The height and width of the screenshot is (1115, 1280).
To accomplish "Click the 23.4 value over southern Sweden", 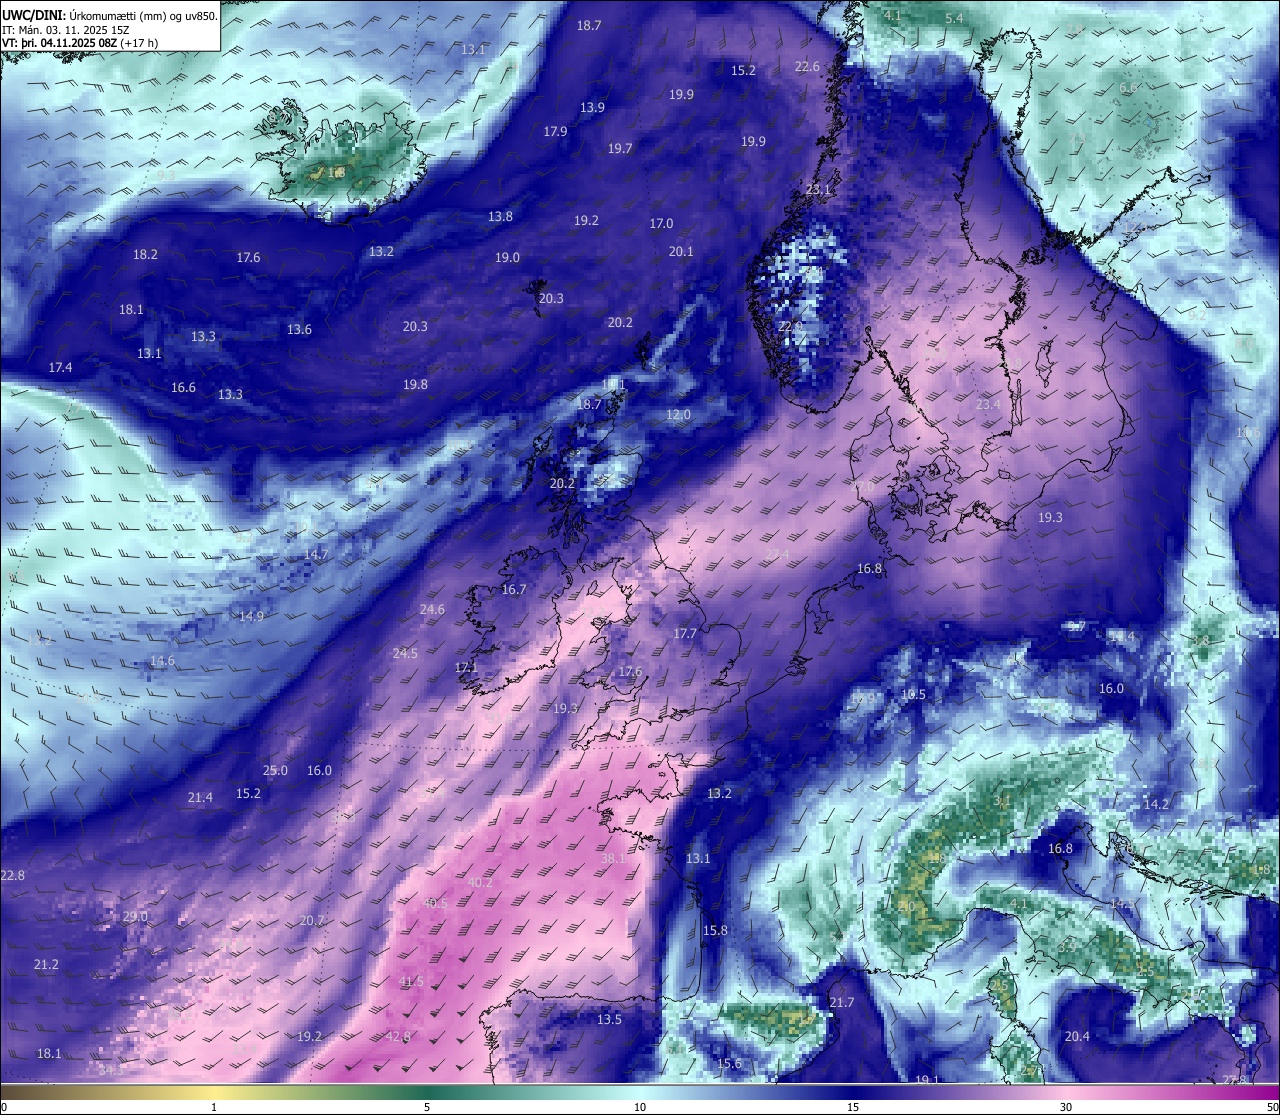I will tap(987, 405).
